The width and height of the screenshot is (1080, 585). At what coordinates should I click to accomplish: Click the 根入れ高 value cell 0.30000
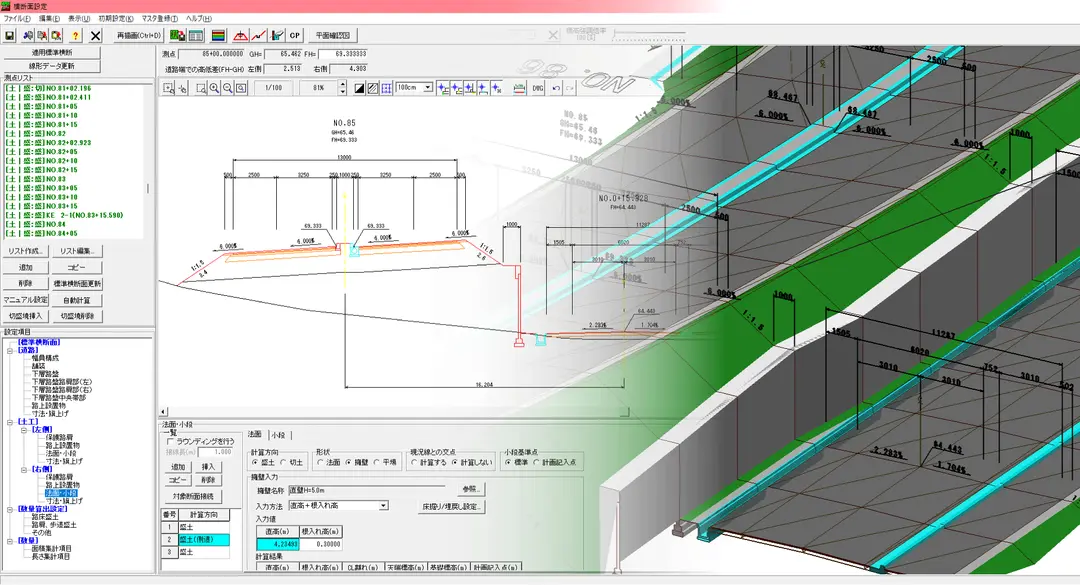321,544
